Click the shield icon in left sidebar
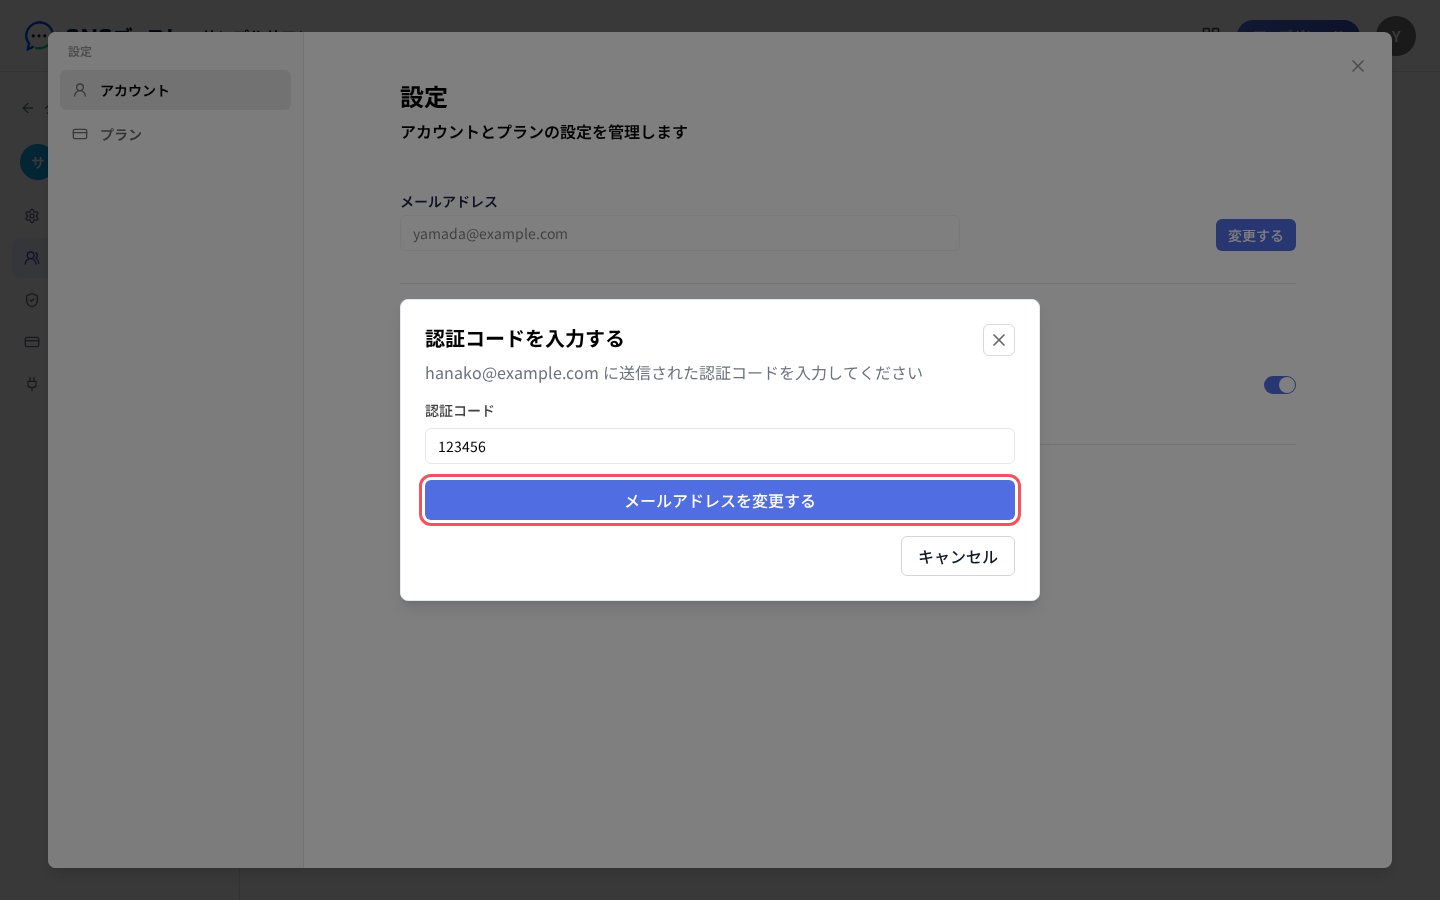This screenshot has height=900, width=1440. point(32,300)
